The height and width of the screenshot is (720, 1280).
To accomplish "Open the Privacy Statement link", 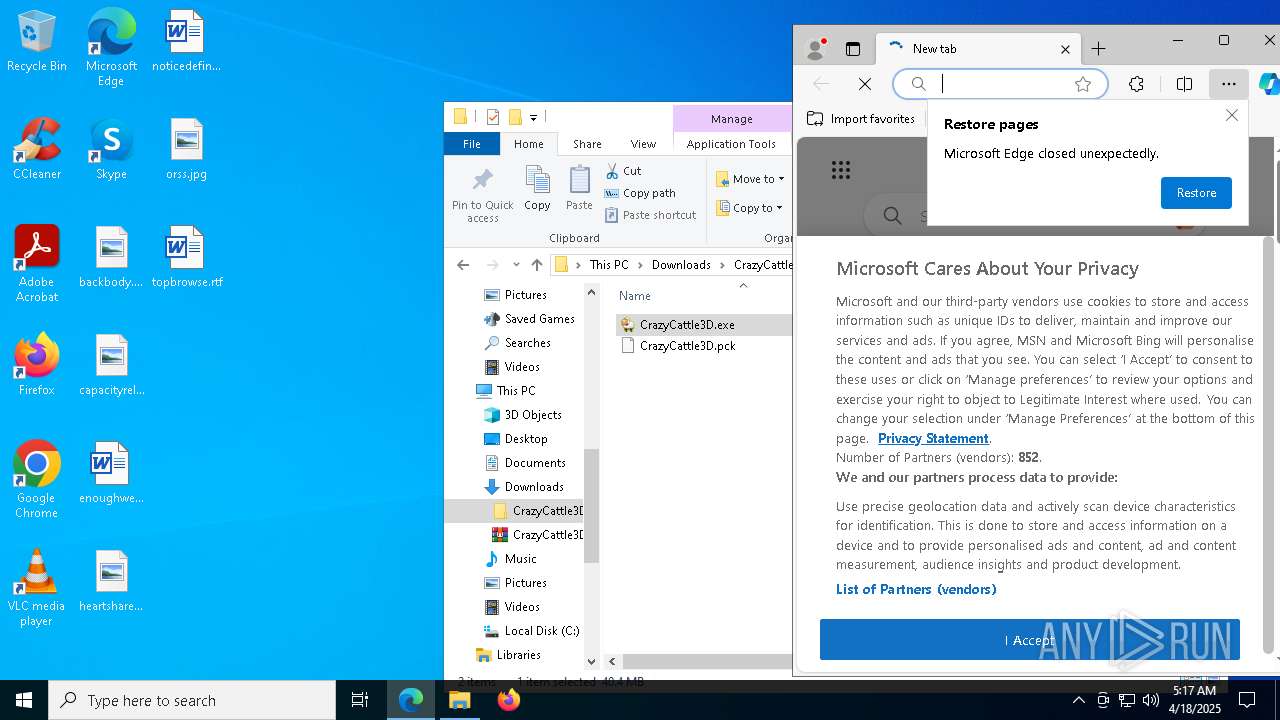I will click(934, 438).
